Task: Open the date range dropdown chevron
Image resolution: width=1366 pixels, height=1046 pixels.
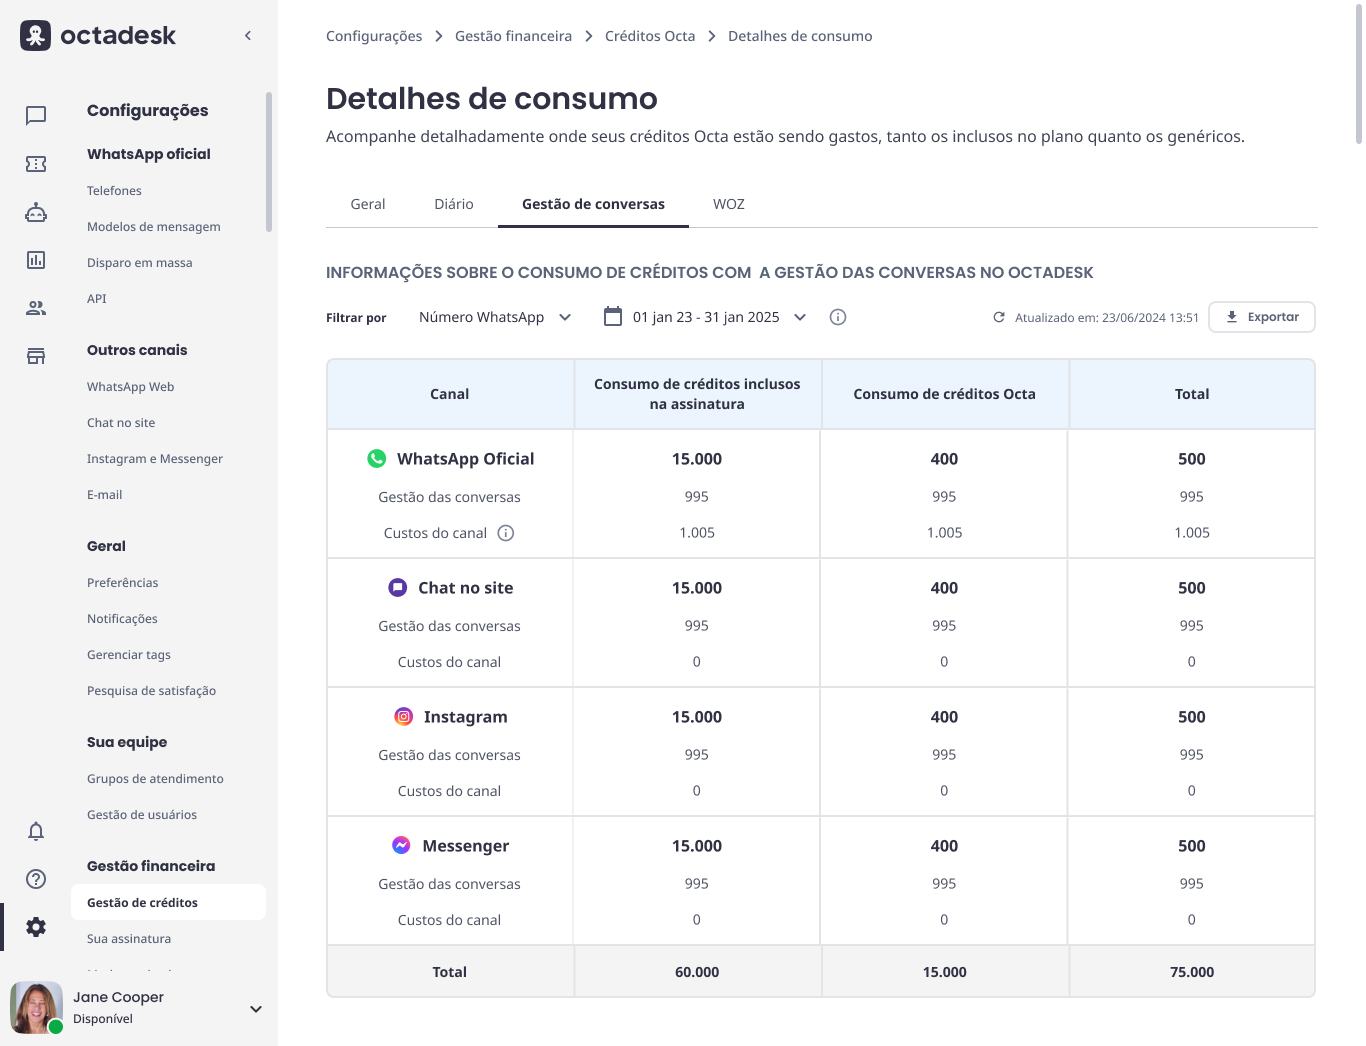Action: [800, 317]
